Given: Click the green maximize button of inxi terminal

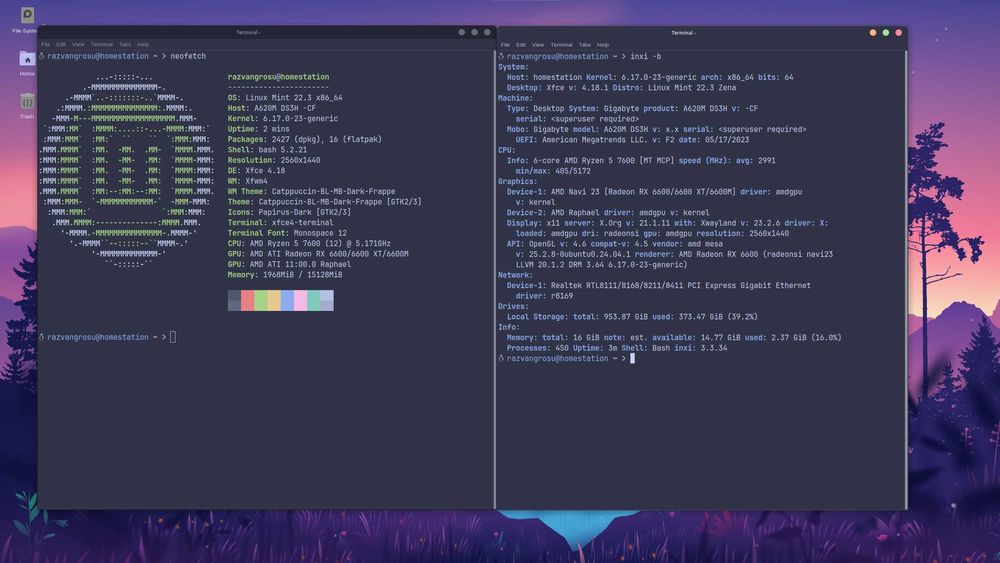Looking at the screenshot, I should [885, 33].
